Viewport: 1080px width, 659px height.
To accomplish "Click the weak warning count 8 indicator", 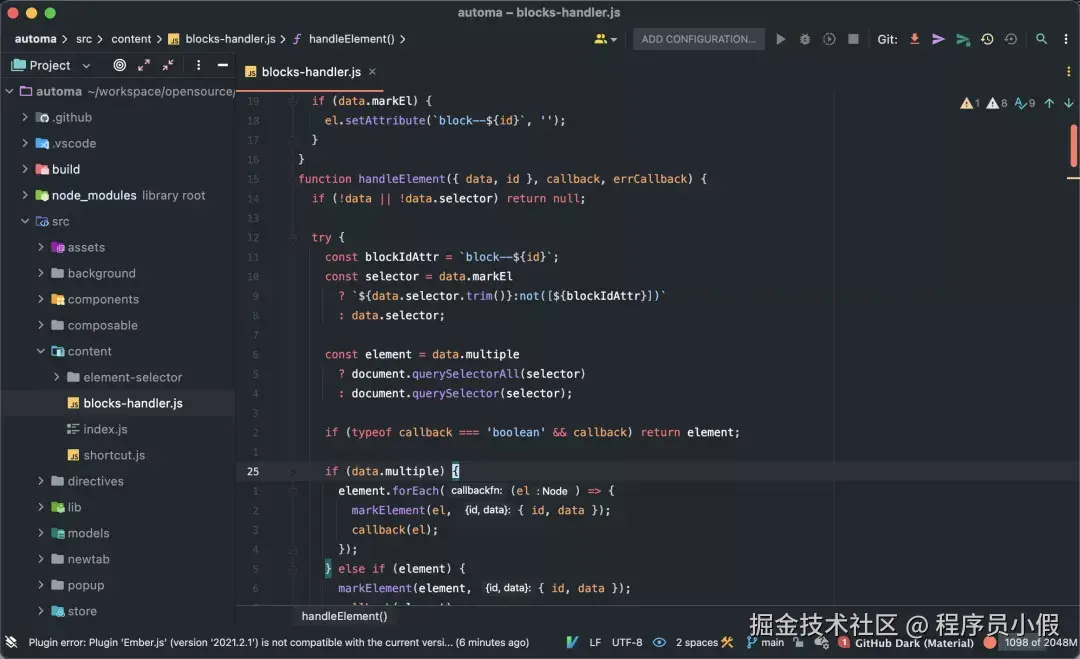I will [x=997, y=103].
